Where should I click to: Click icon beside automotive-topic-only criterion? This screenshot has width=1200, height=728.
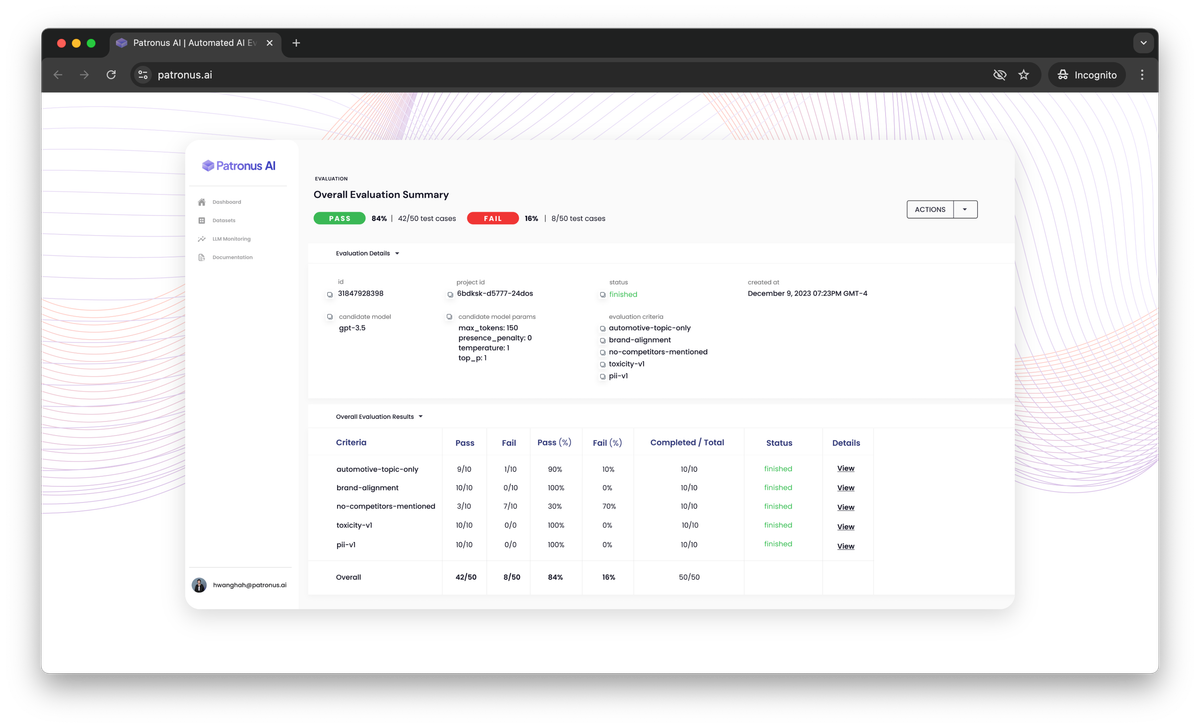(602, 329)
